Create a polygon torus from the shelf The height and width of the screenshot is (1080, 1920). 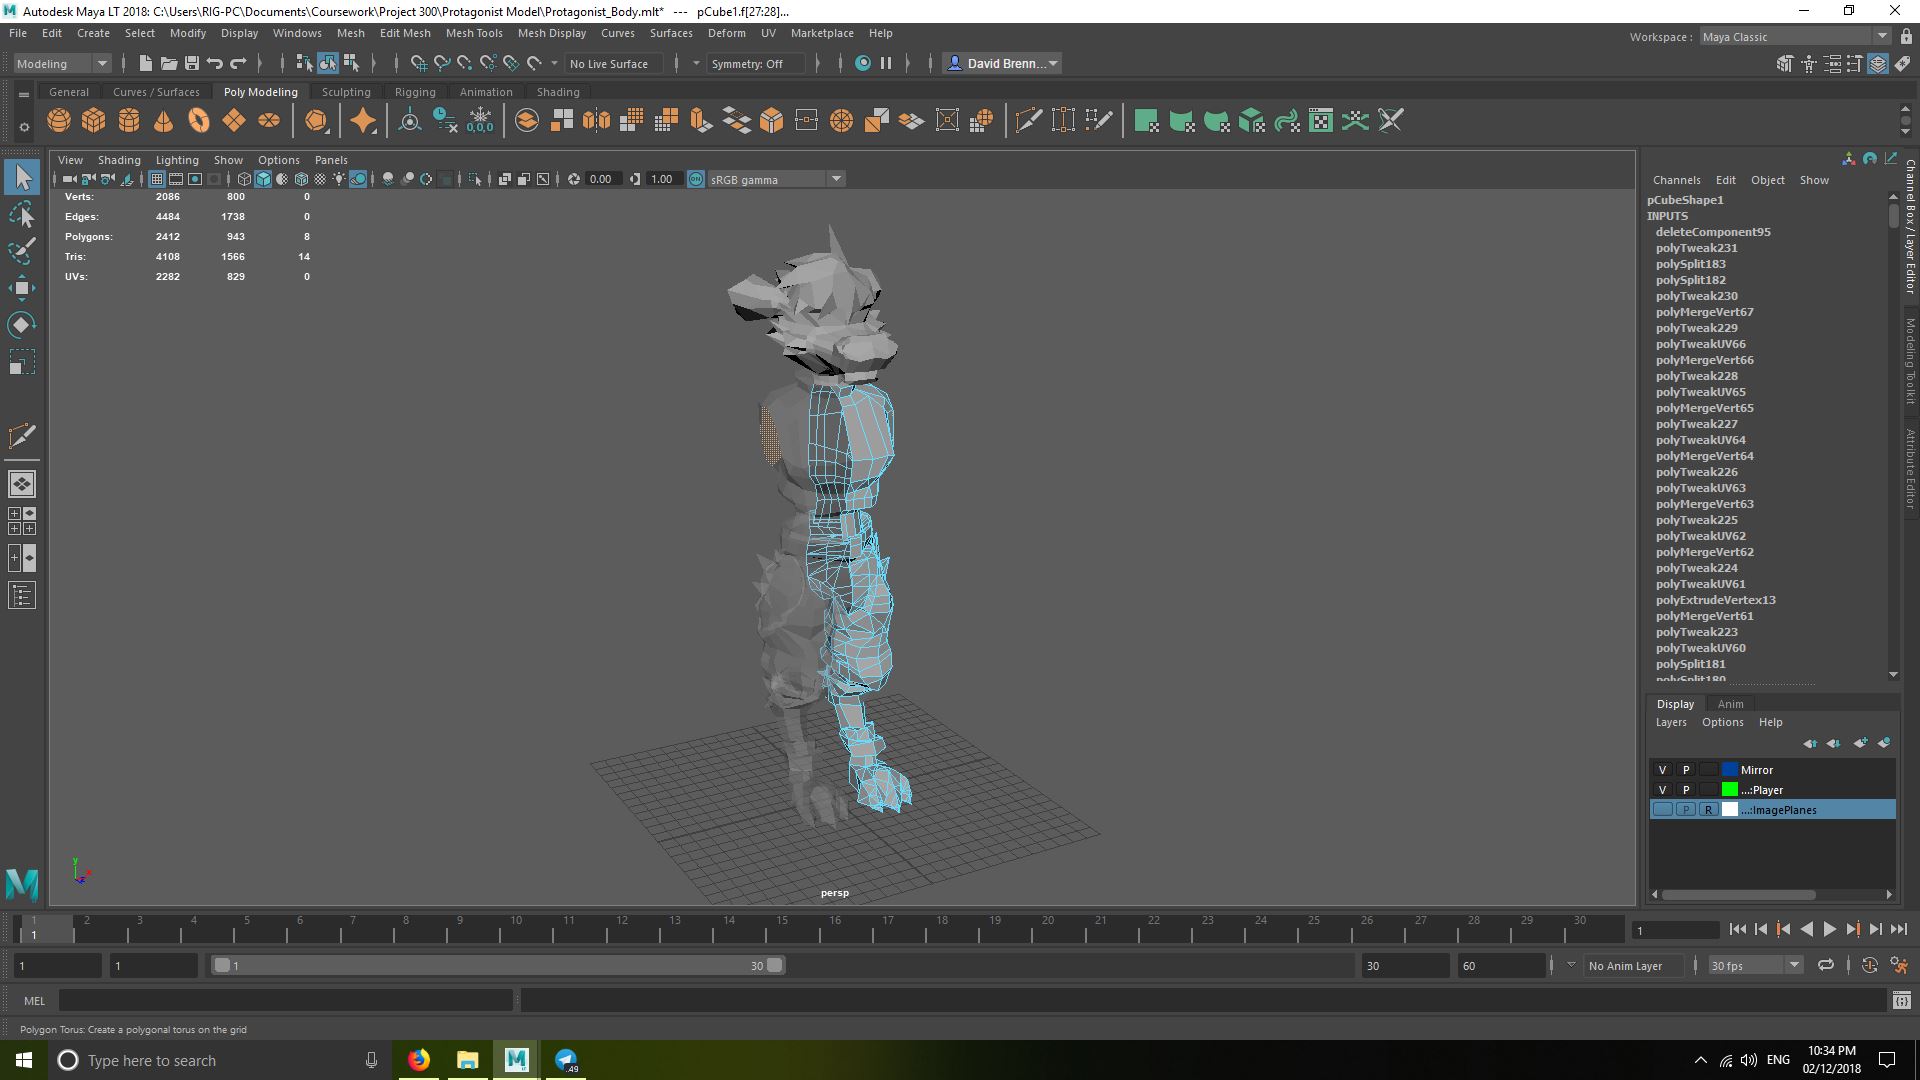pyautogui.click(x=199, y=121)
